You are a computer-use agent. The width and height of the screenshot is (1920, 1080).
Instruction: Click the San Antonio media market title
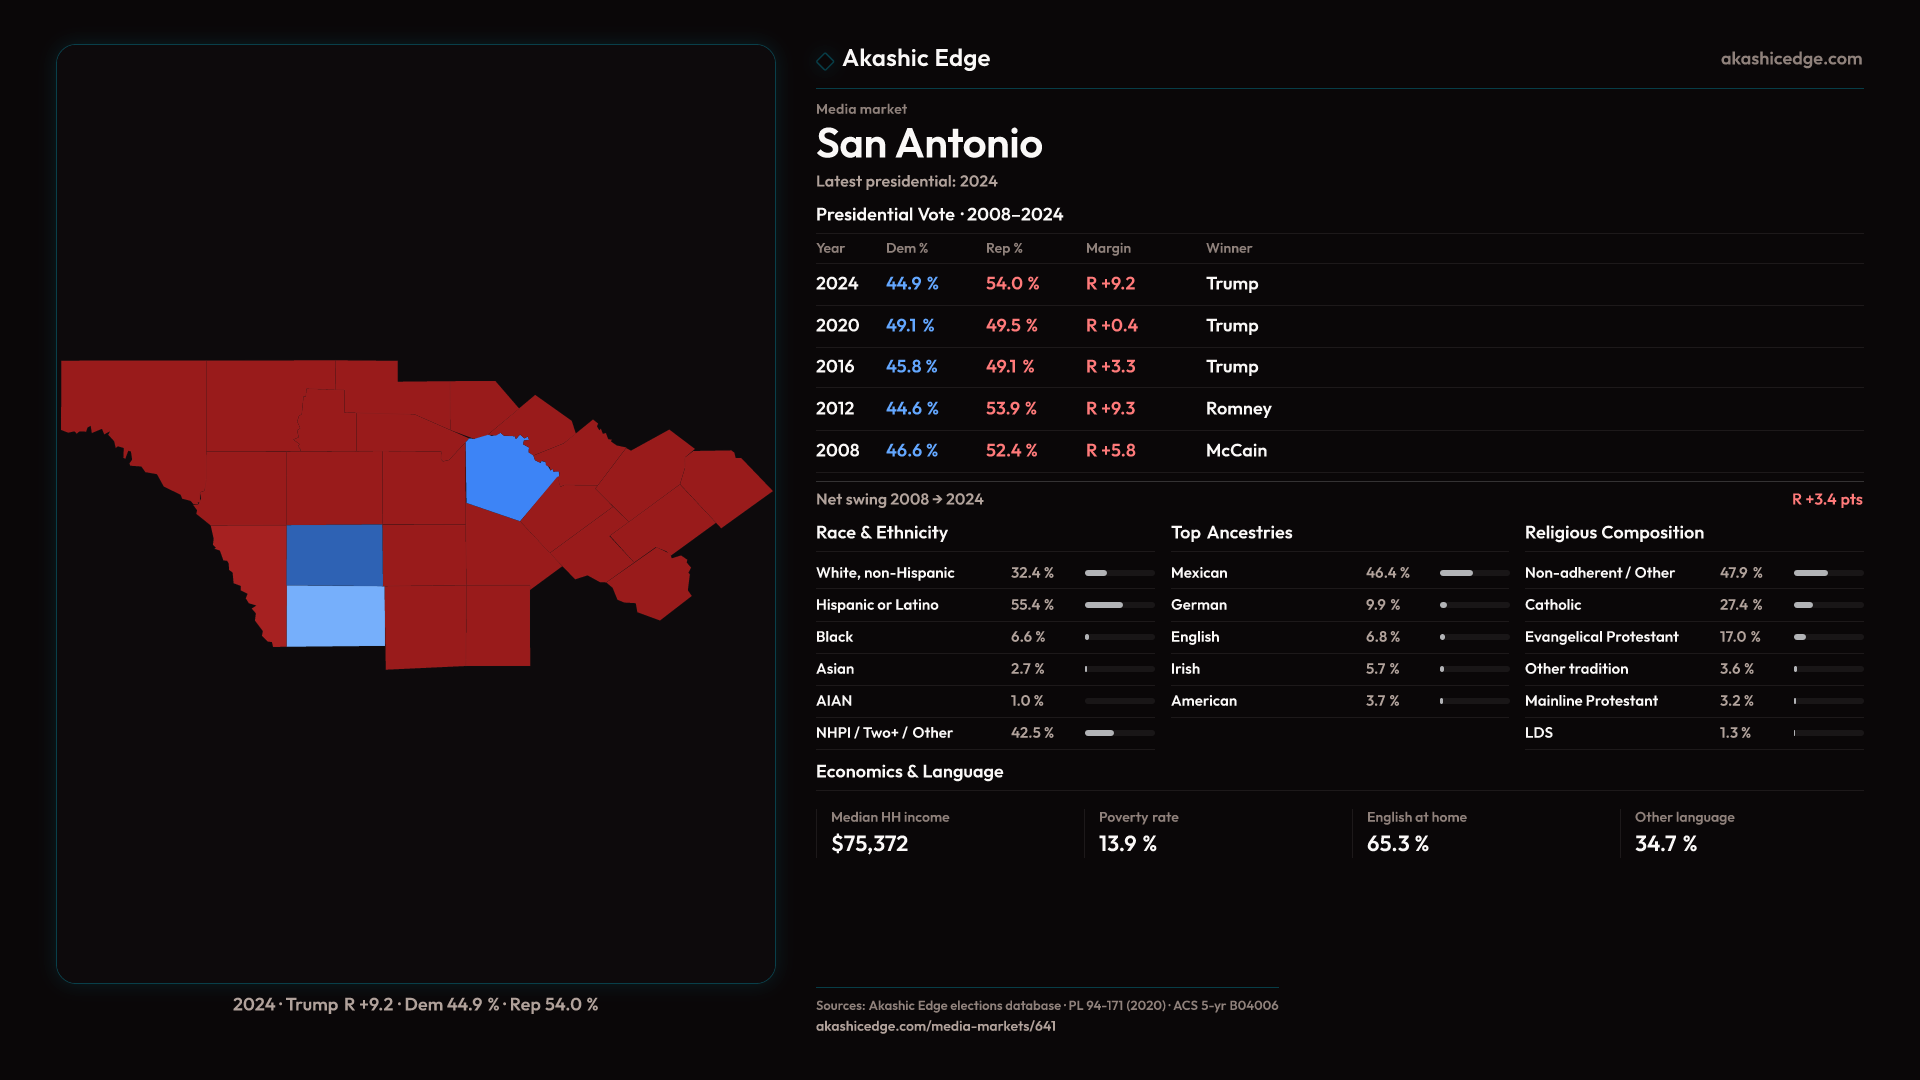(x=928, y=144)
